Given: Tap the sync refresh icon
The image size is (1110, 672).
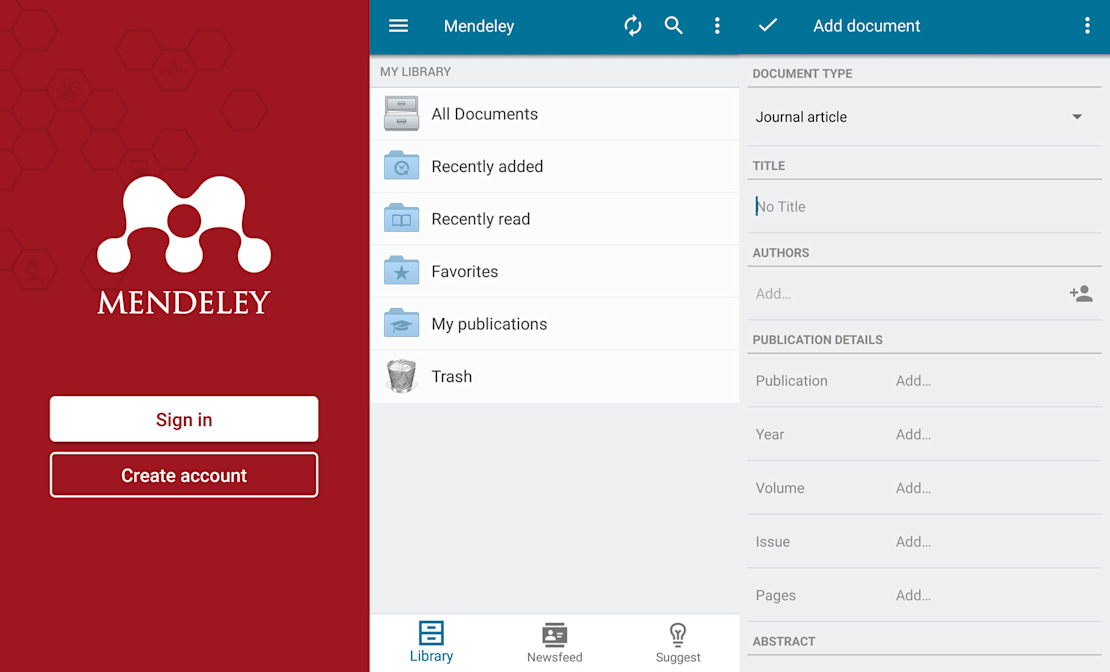Looking at the screenshot, I should (x=633, y=26).
